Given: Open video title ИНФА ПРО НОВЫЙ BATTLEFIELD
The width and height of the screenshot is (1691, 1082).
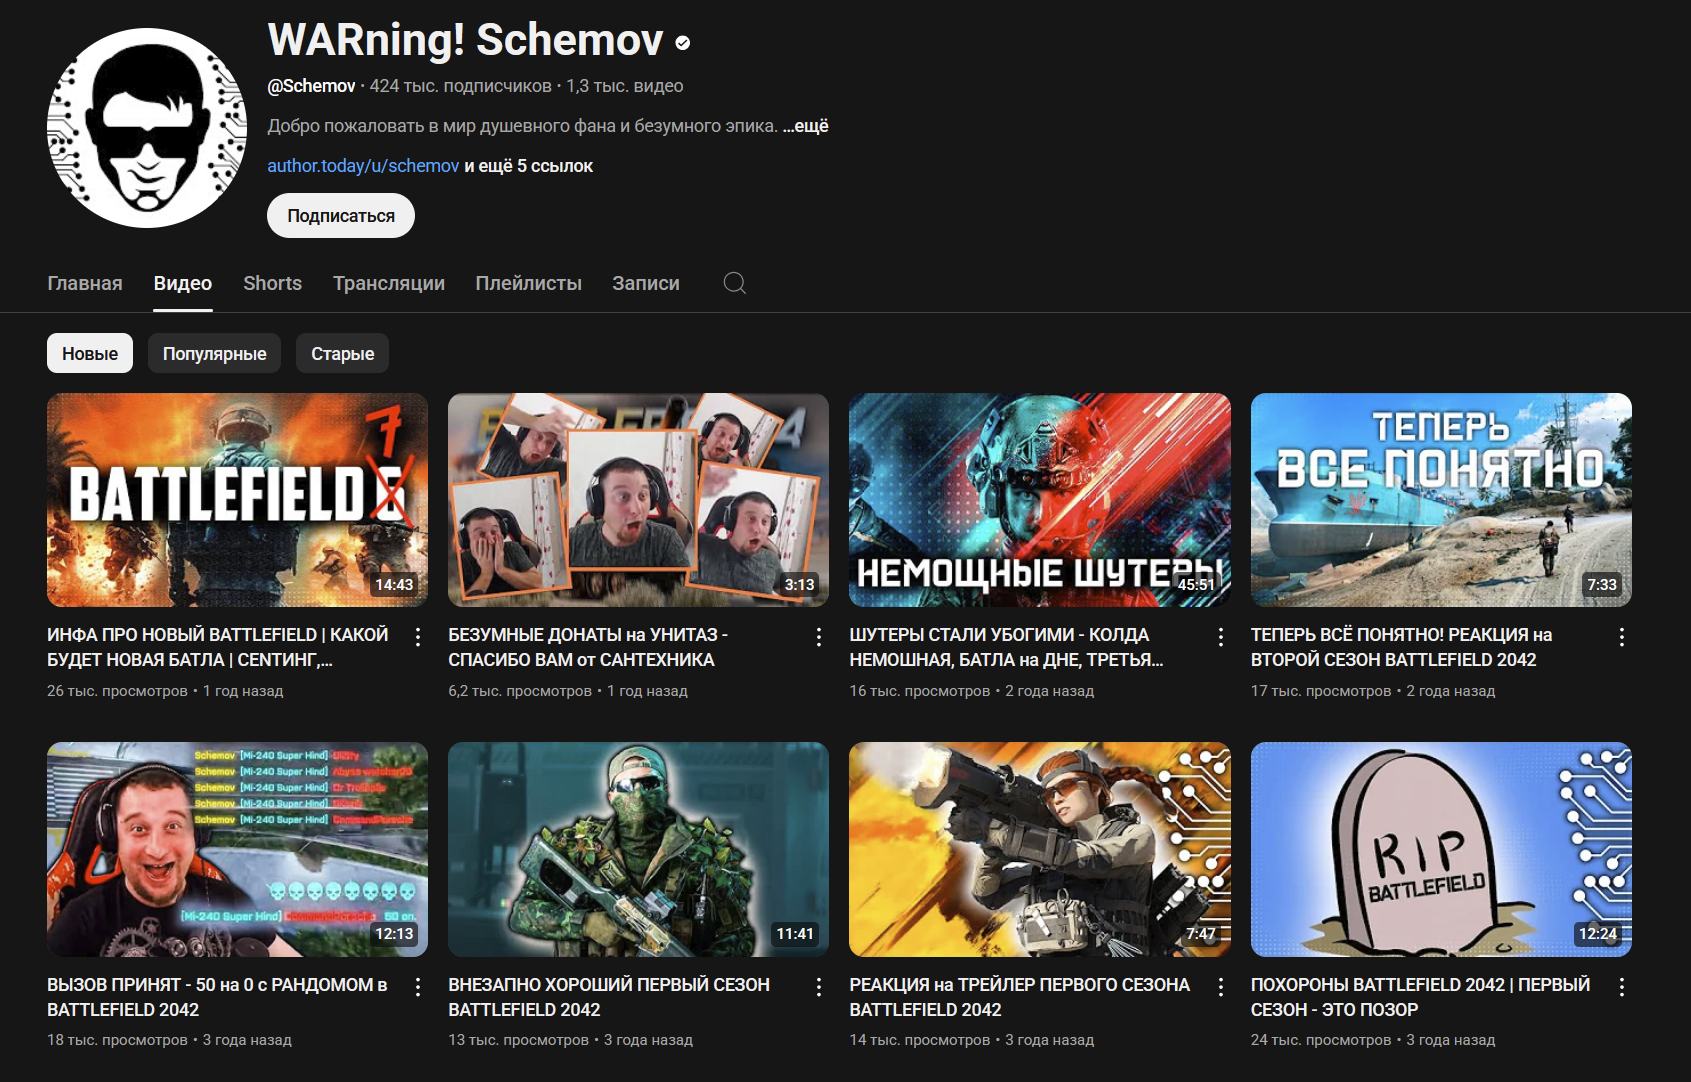Looking at the screenshot, I should coord(218,647).
